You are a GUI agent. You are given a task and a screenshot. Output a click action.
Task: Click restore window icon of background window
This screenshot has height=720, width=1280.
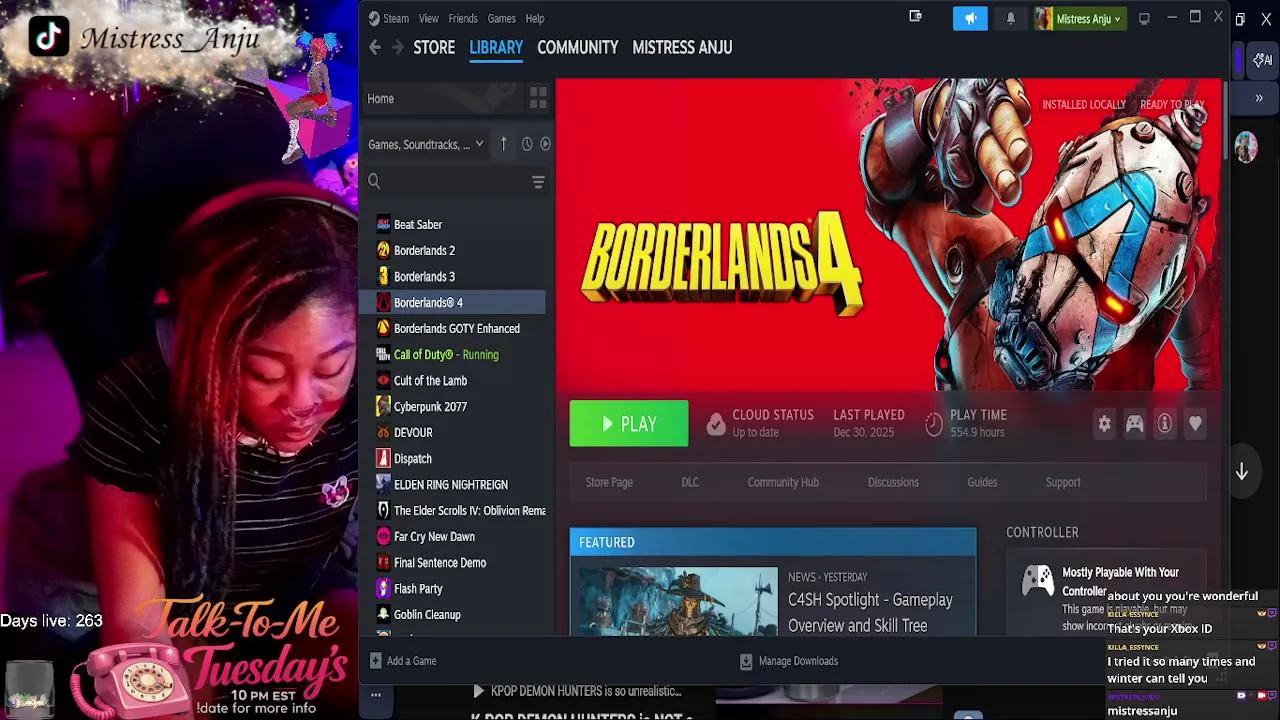1240,19
